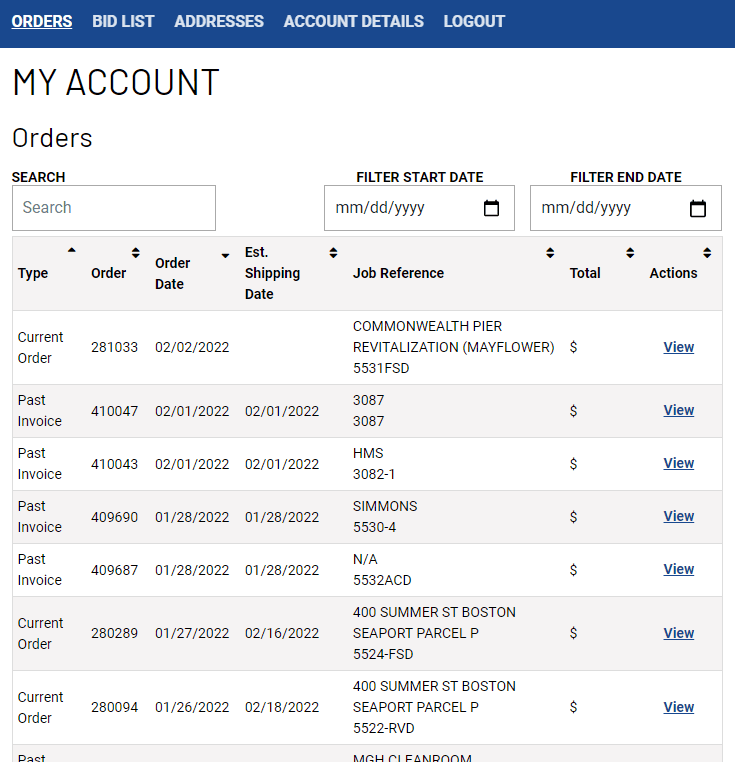Select order number 280094 cell

114,707
